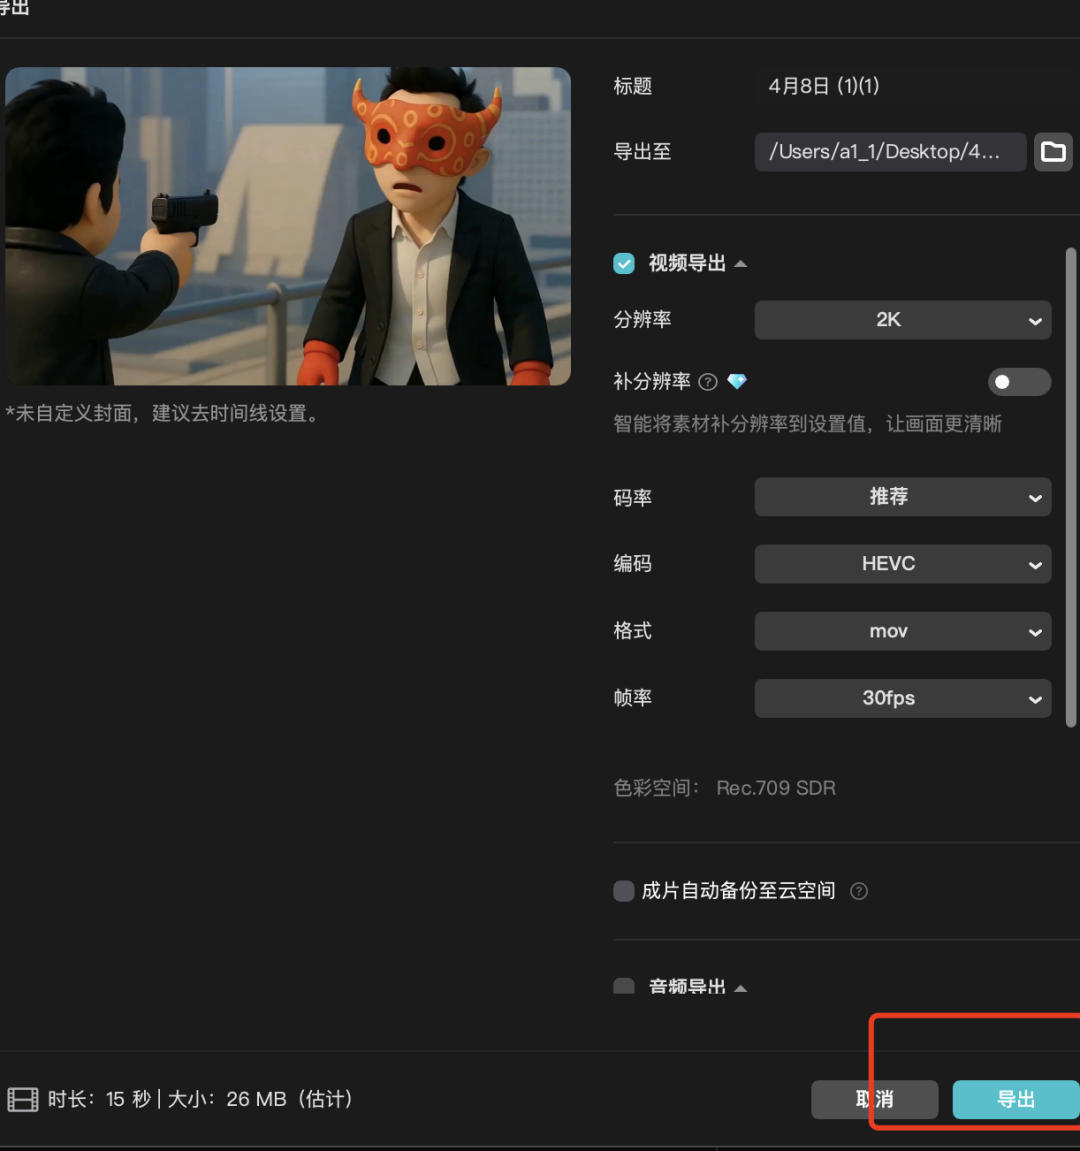This screenshot has height=1151, width=1080.
Task: Open the 编码 dropdown showing HEVC
Action: 902,564
